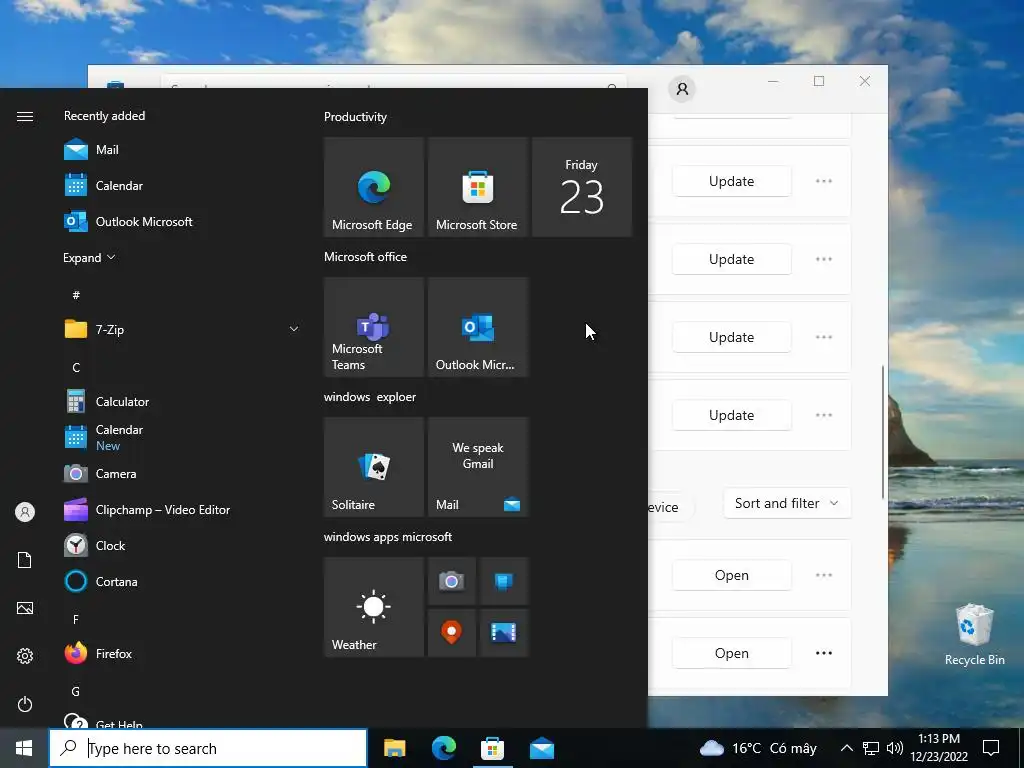Select the Productivity group title

point(355,117)
